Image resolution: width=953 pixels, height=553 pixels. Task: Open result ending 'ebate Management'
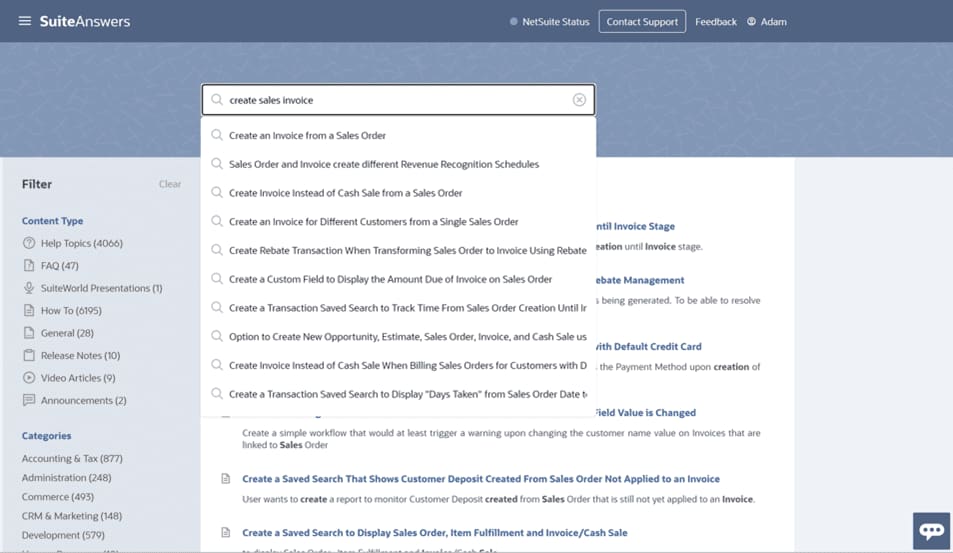(640, 280)
